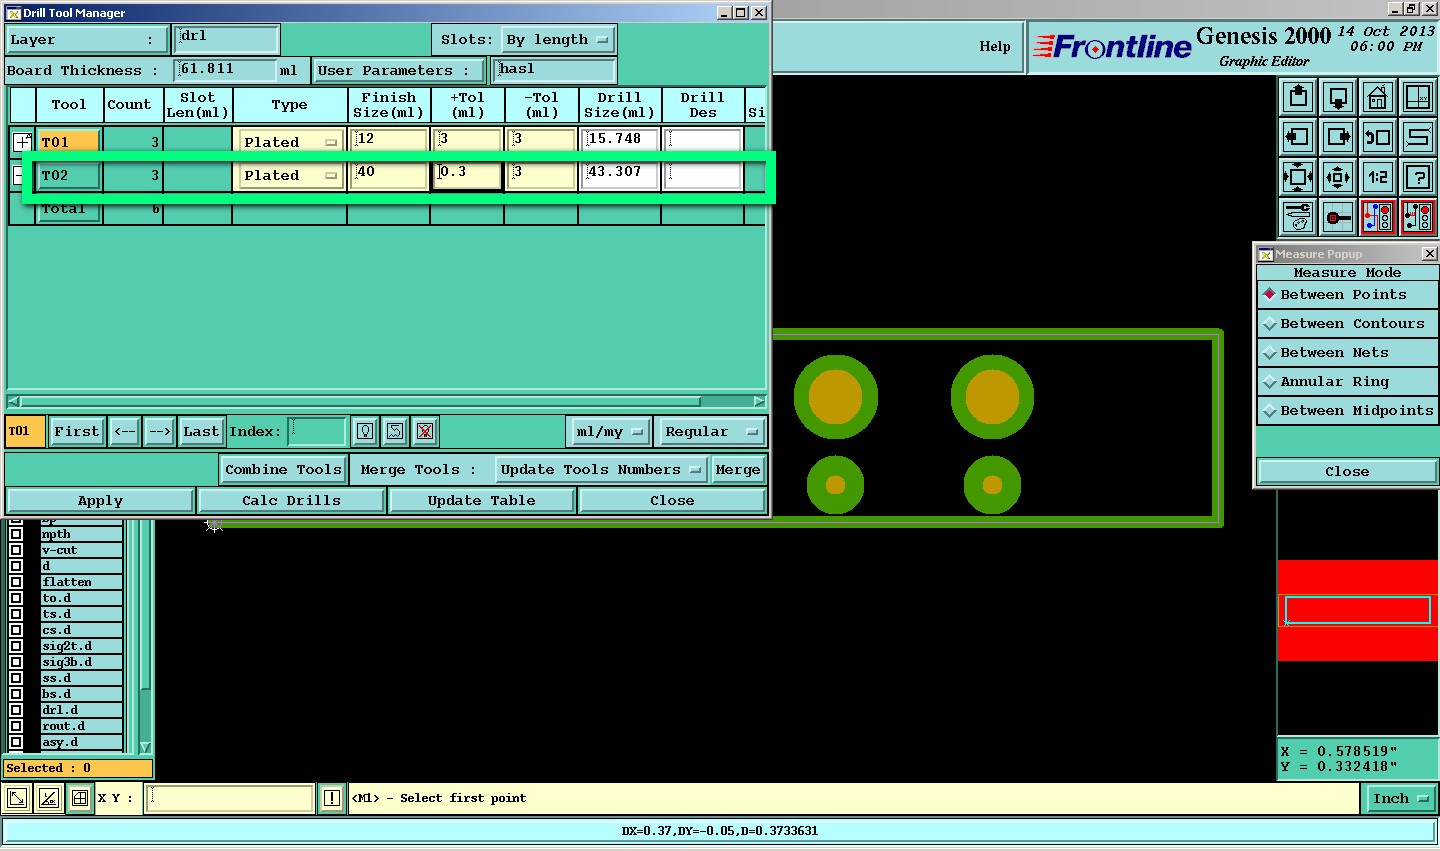1440x851 pixels.
Task: Toggle the checkbox for layer rout.d
Action: 16,726
